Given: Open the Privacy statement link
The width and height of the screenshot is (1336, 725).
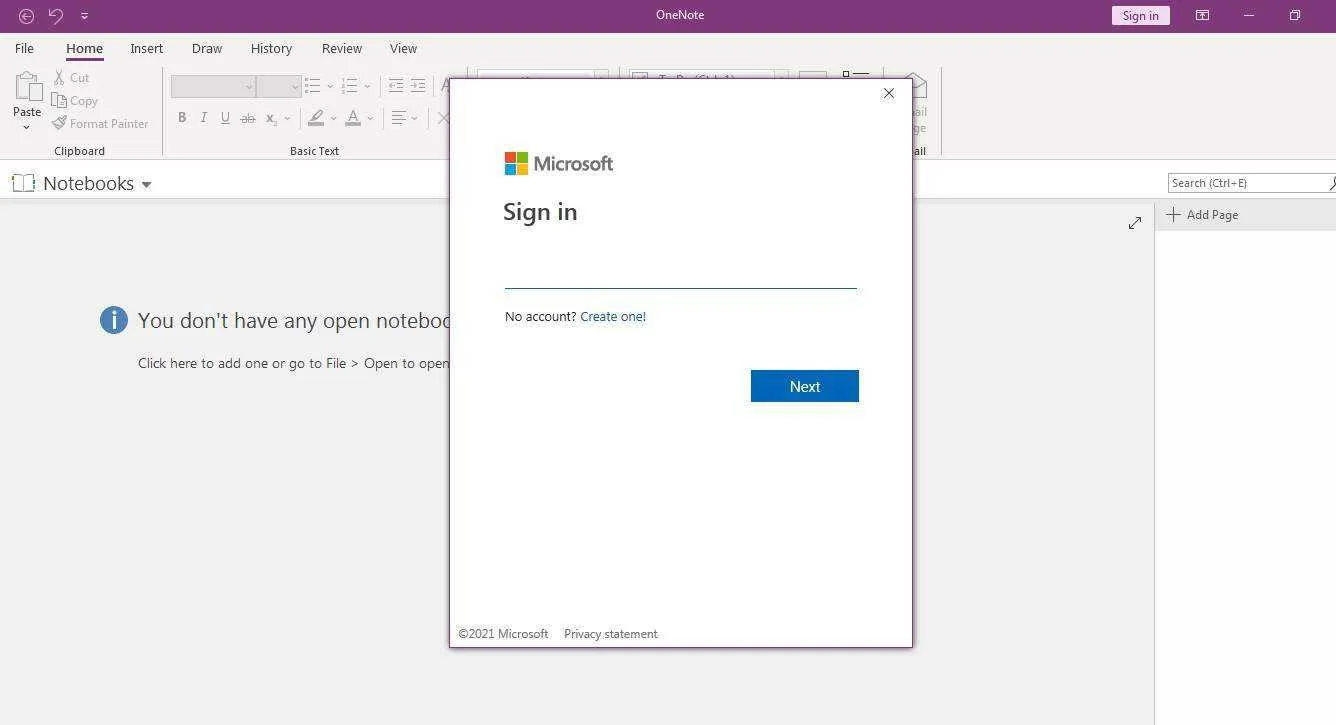Looking at the screenshot, I should point(611,634).
